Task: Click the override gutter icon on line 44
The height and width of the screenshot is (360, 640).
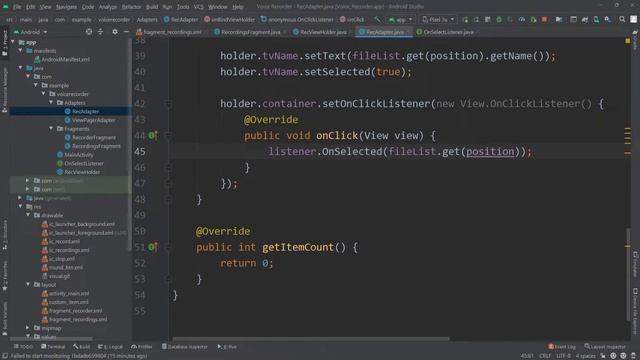Action: tap(152, 135)
